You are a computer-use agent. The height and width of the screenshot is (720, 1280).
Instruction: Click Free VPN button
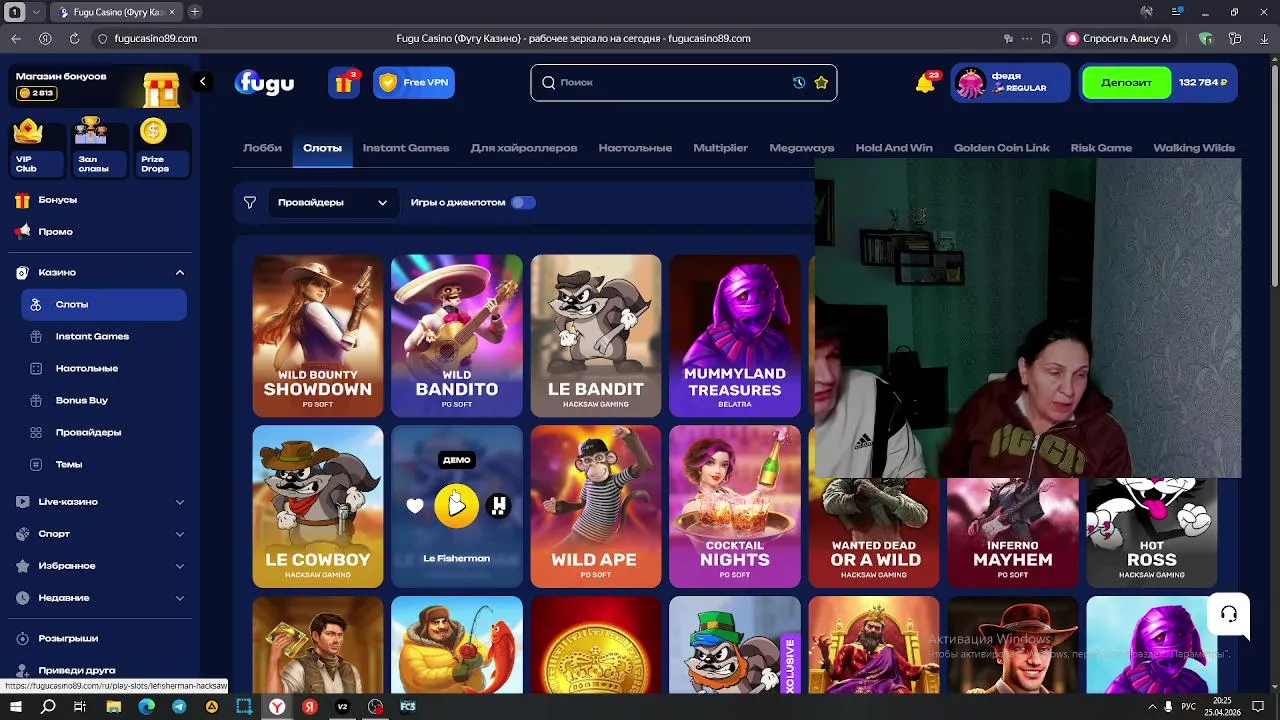414,82
